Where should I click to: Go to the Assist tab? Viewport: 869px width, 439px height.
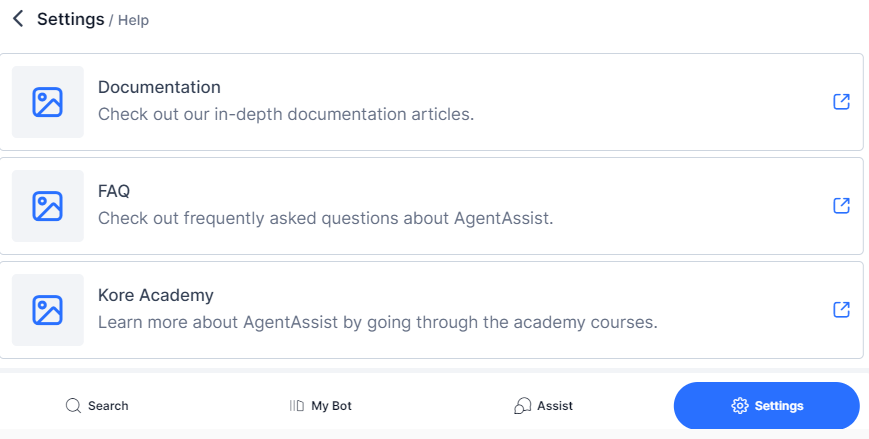554,406
